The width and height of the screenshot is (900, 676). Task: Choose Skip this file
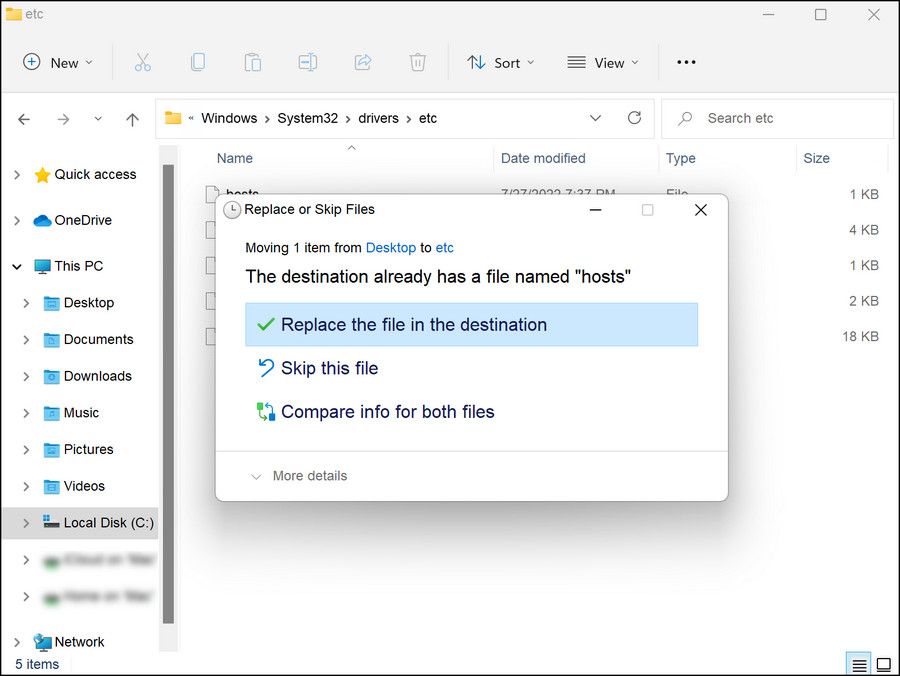click(329, 368)
